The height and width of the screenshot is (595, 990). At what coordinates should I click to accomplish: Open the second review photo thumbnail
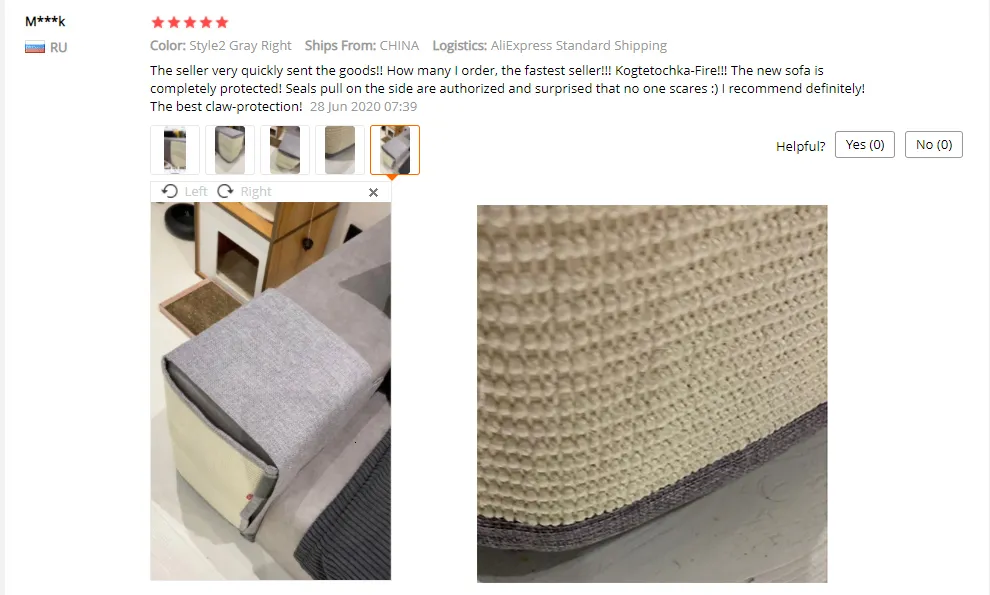(230, 150)
